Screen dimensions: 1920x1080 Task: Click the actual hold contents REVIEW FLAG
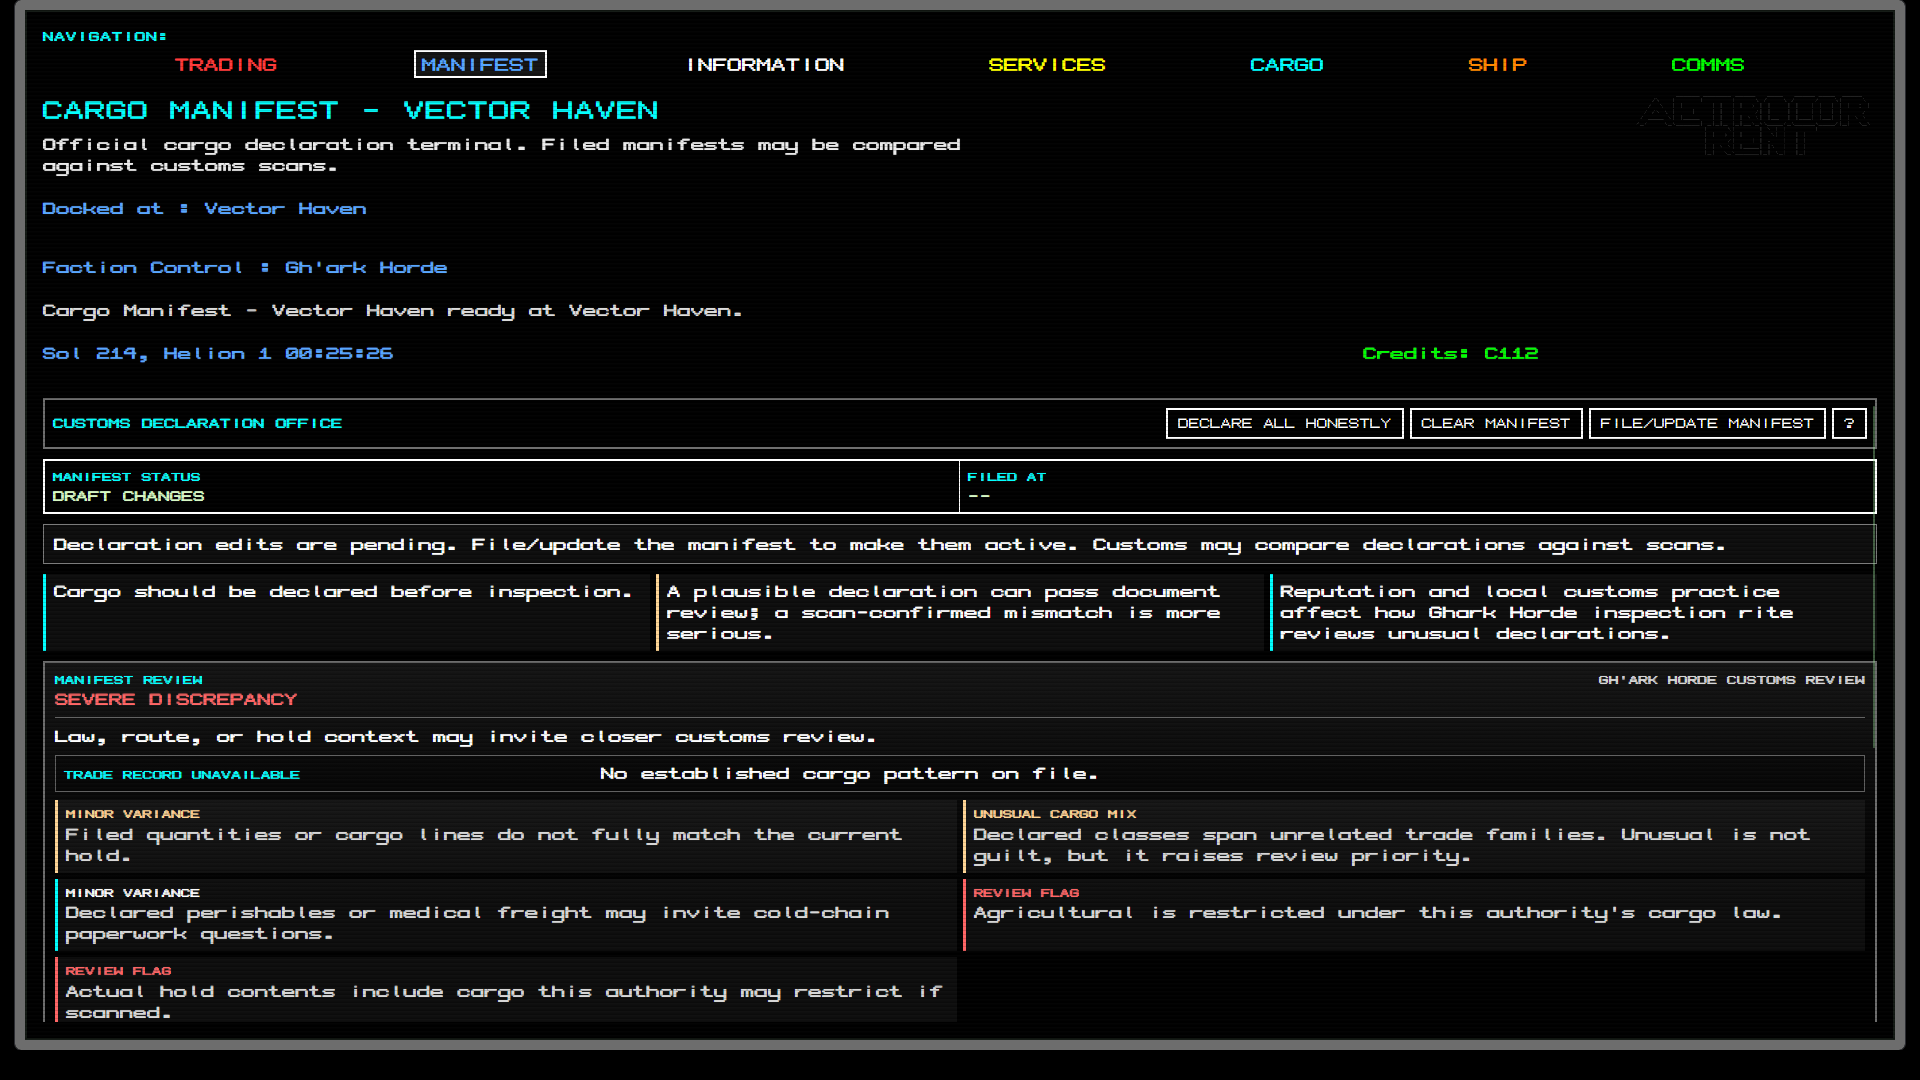pos(506,990)
